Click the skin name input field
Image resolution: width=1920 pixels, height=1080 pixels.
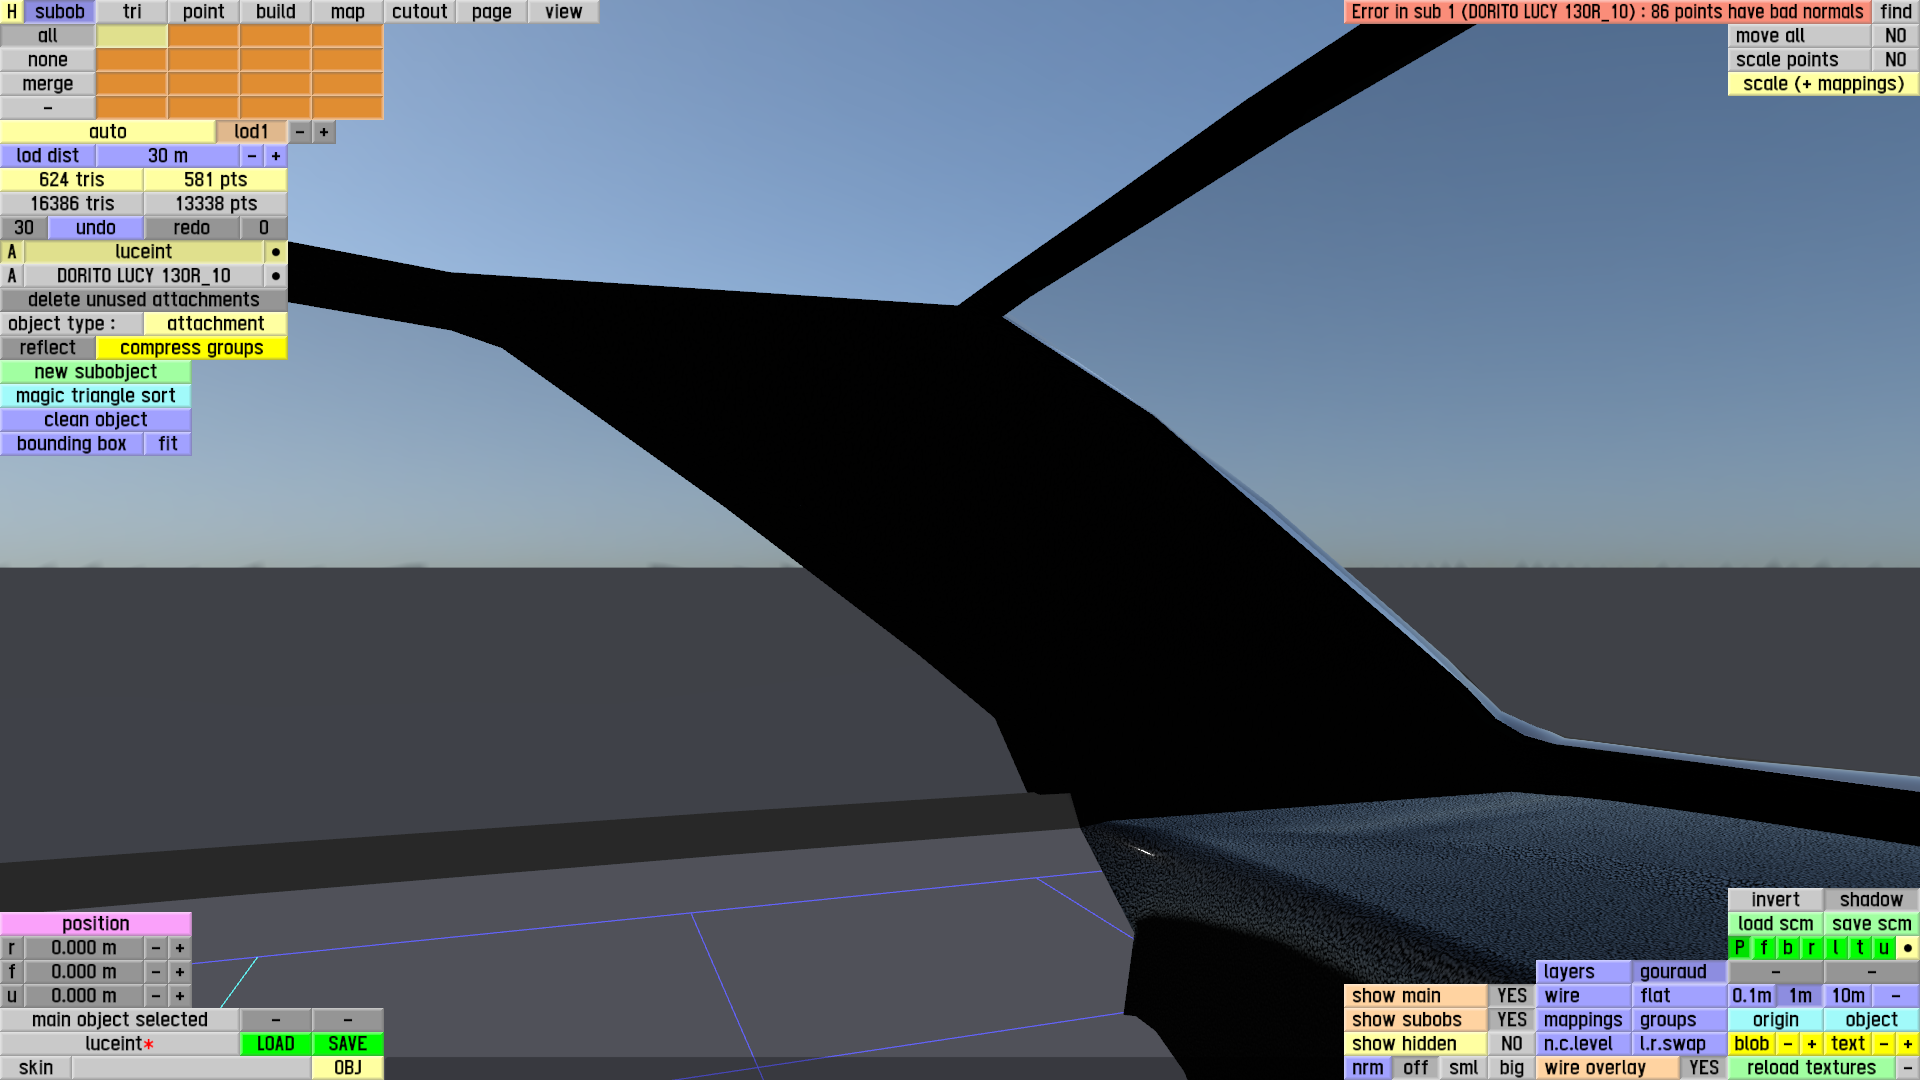click(190, 1068)
